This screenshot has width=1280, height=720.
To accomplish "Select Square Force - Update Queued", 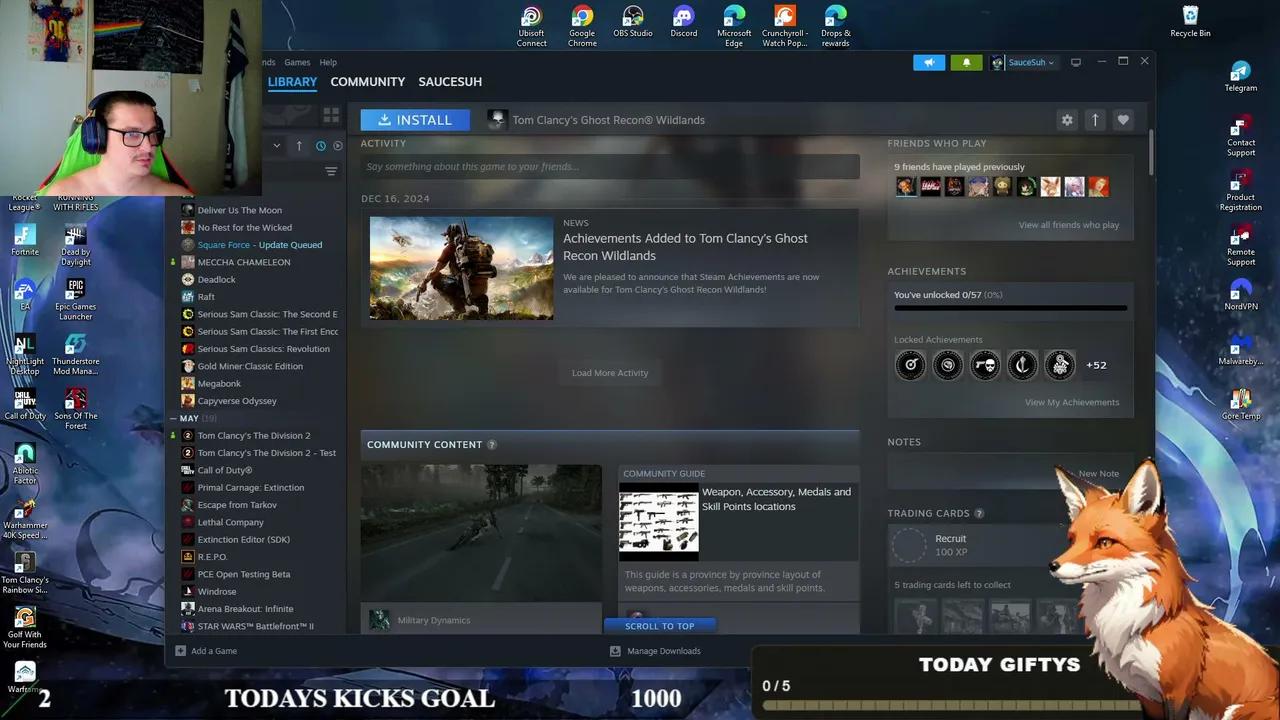I will (x=258, y=245).
